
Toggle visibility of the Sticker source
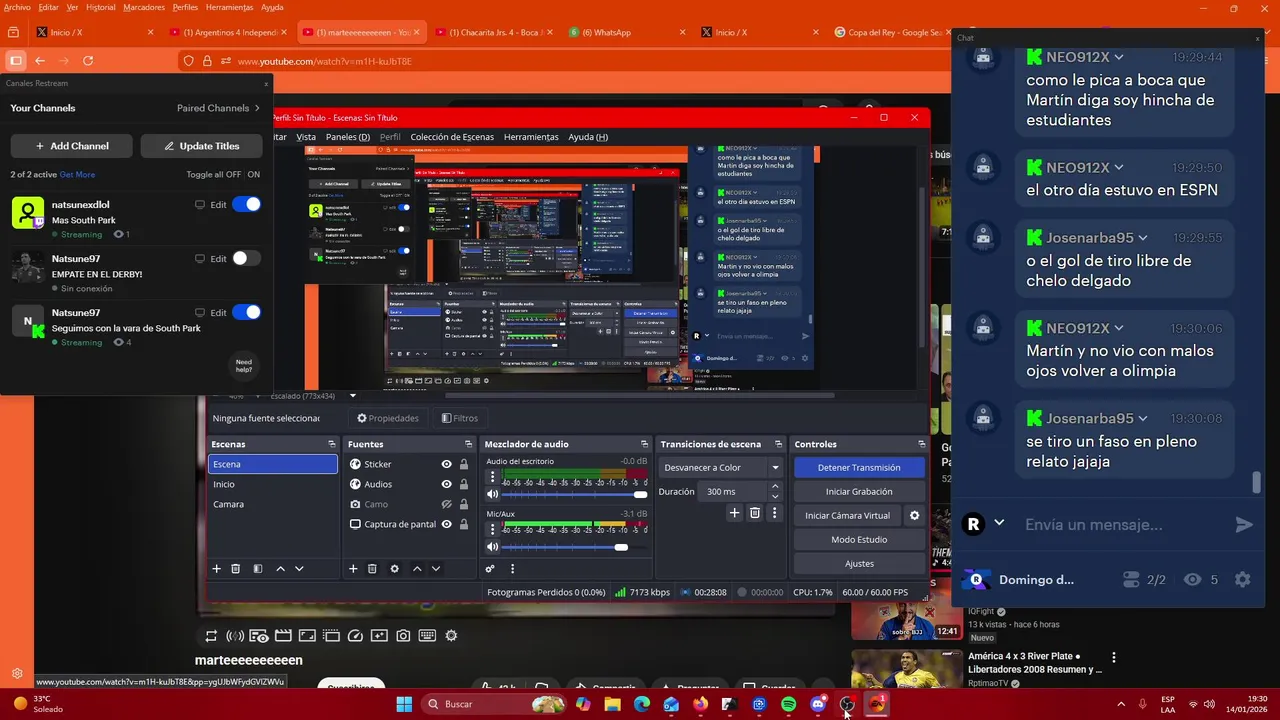pyautogui.click(x=446, y=464)
